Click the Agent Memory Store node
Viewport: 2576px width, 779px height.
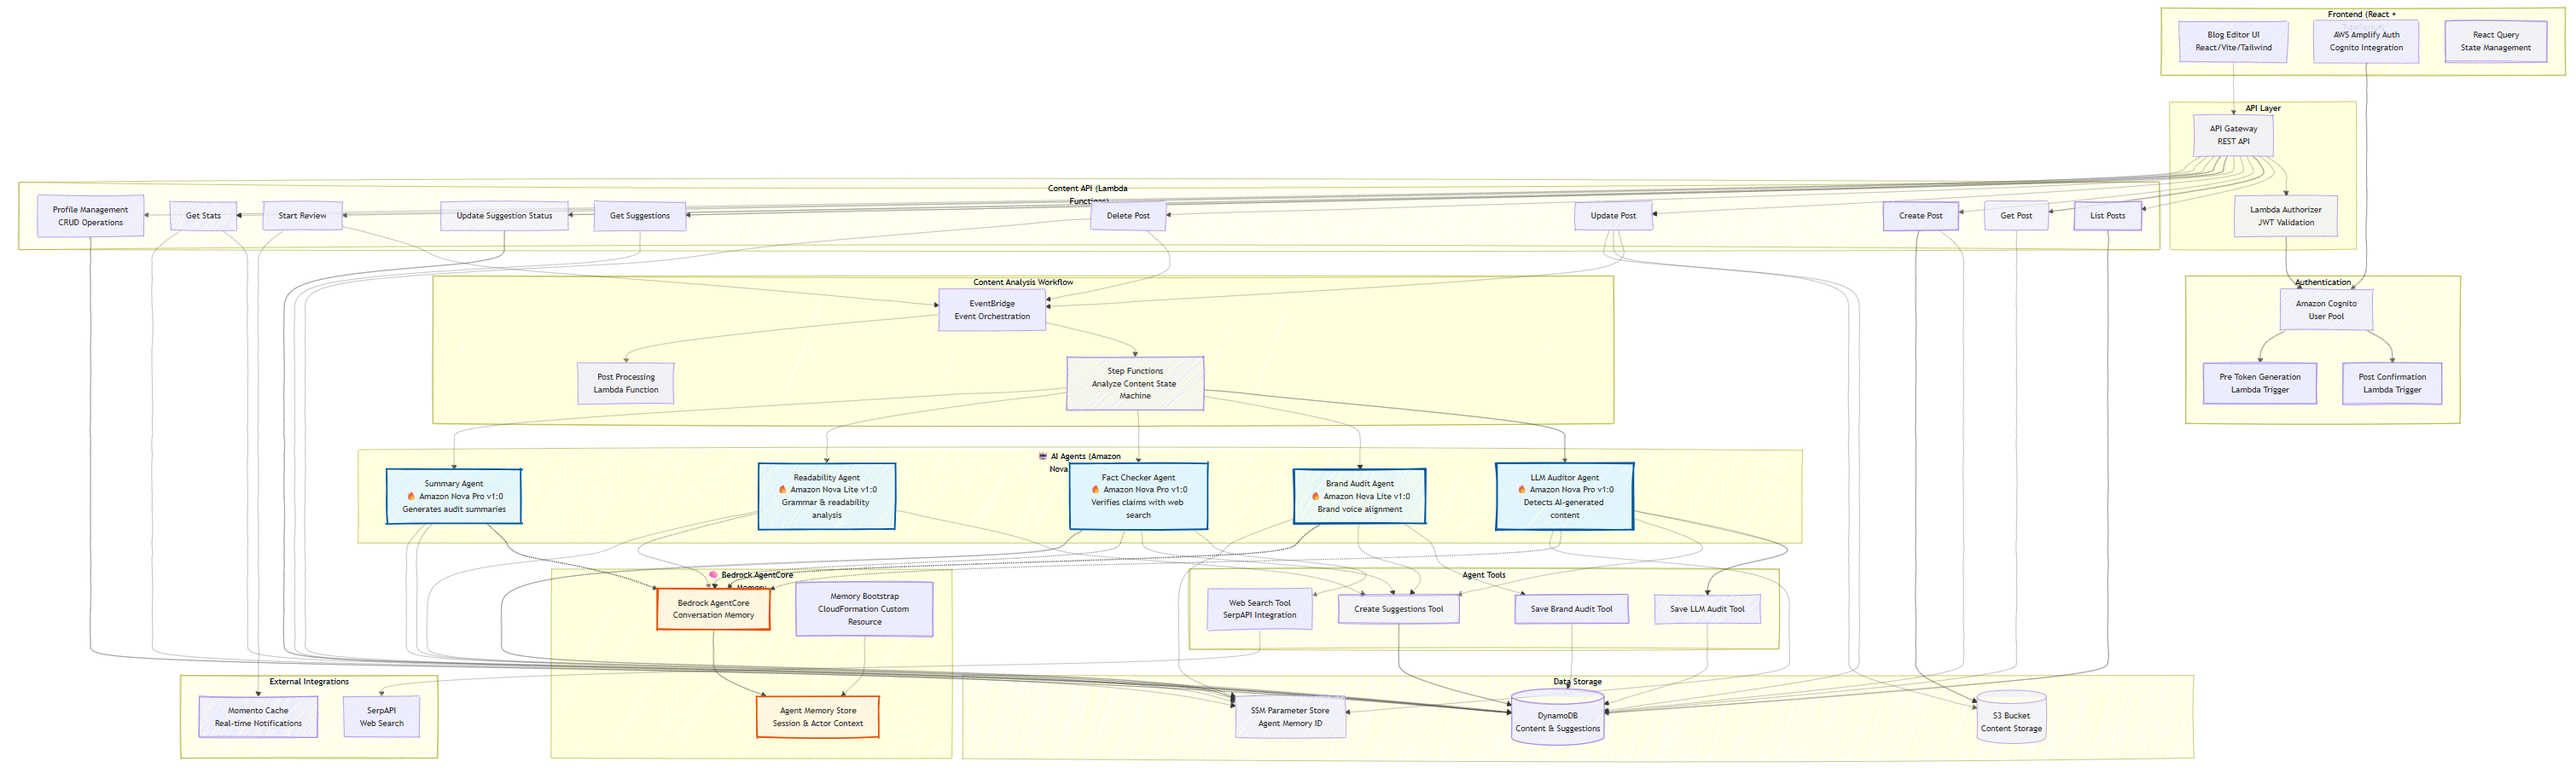pos(817,717)
